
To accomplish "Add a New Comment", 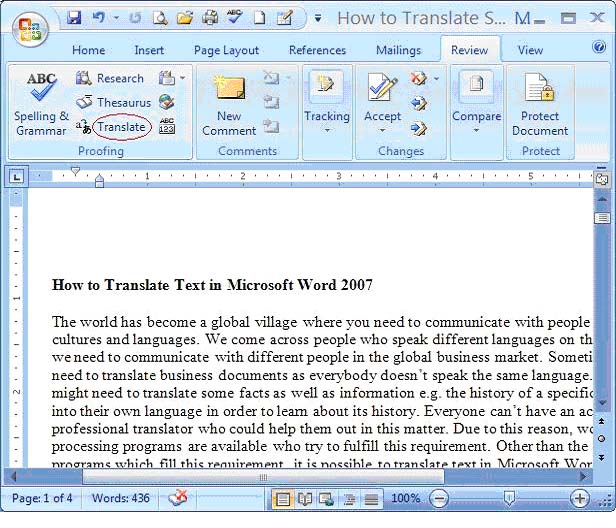I will pos(229,105).
